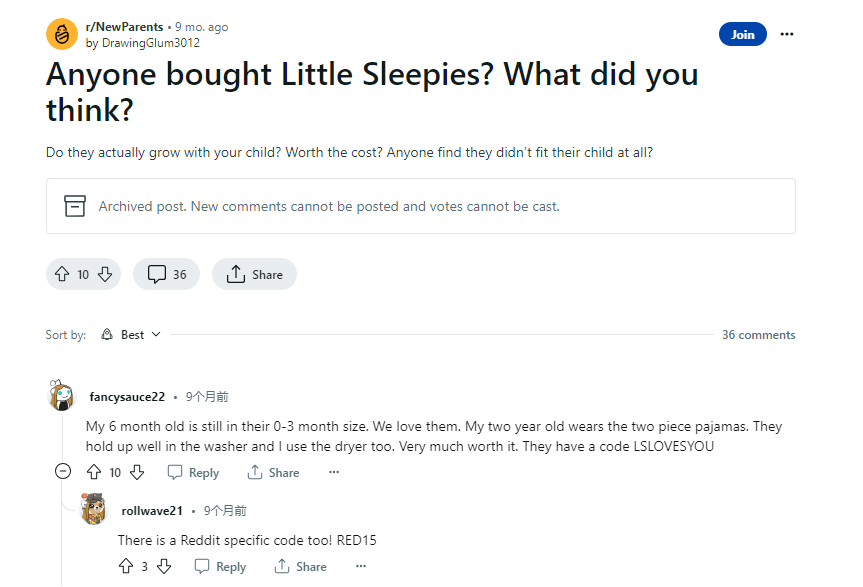Upvote fancysauce22's comment
Image resolution: width=863 pixels, height=587 pixels.
coord(94,472)
